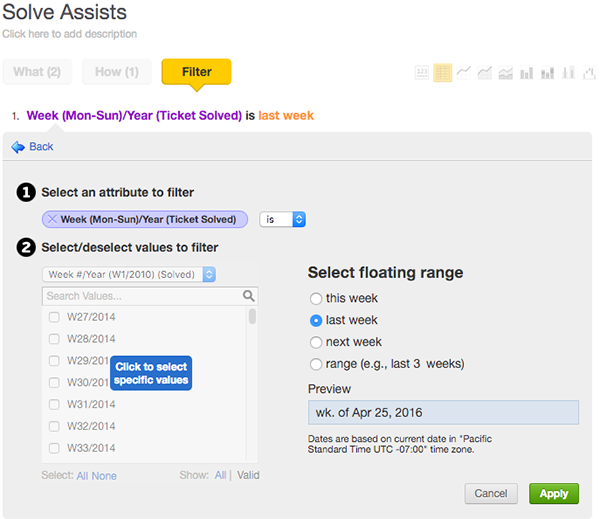Click the search magnifier in Search Values

(249, 296)
